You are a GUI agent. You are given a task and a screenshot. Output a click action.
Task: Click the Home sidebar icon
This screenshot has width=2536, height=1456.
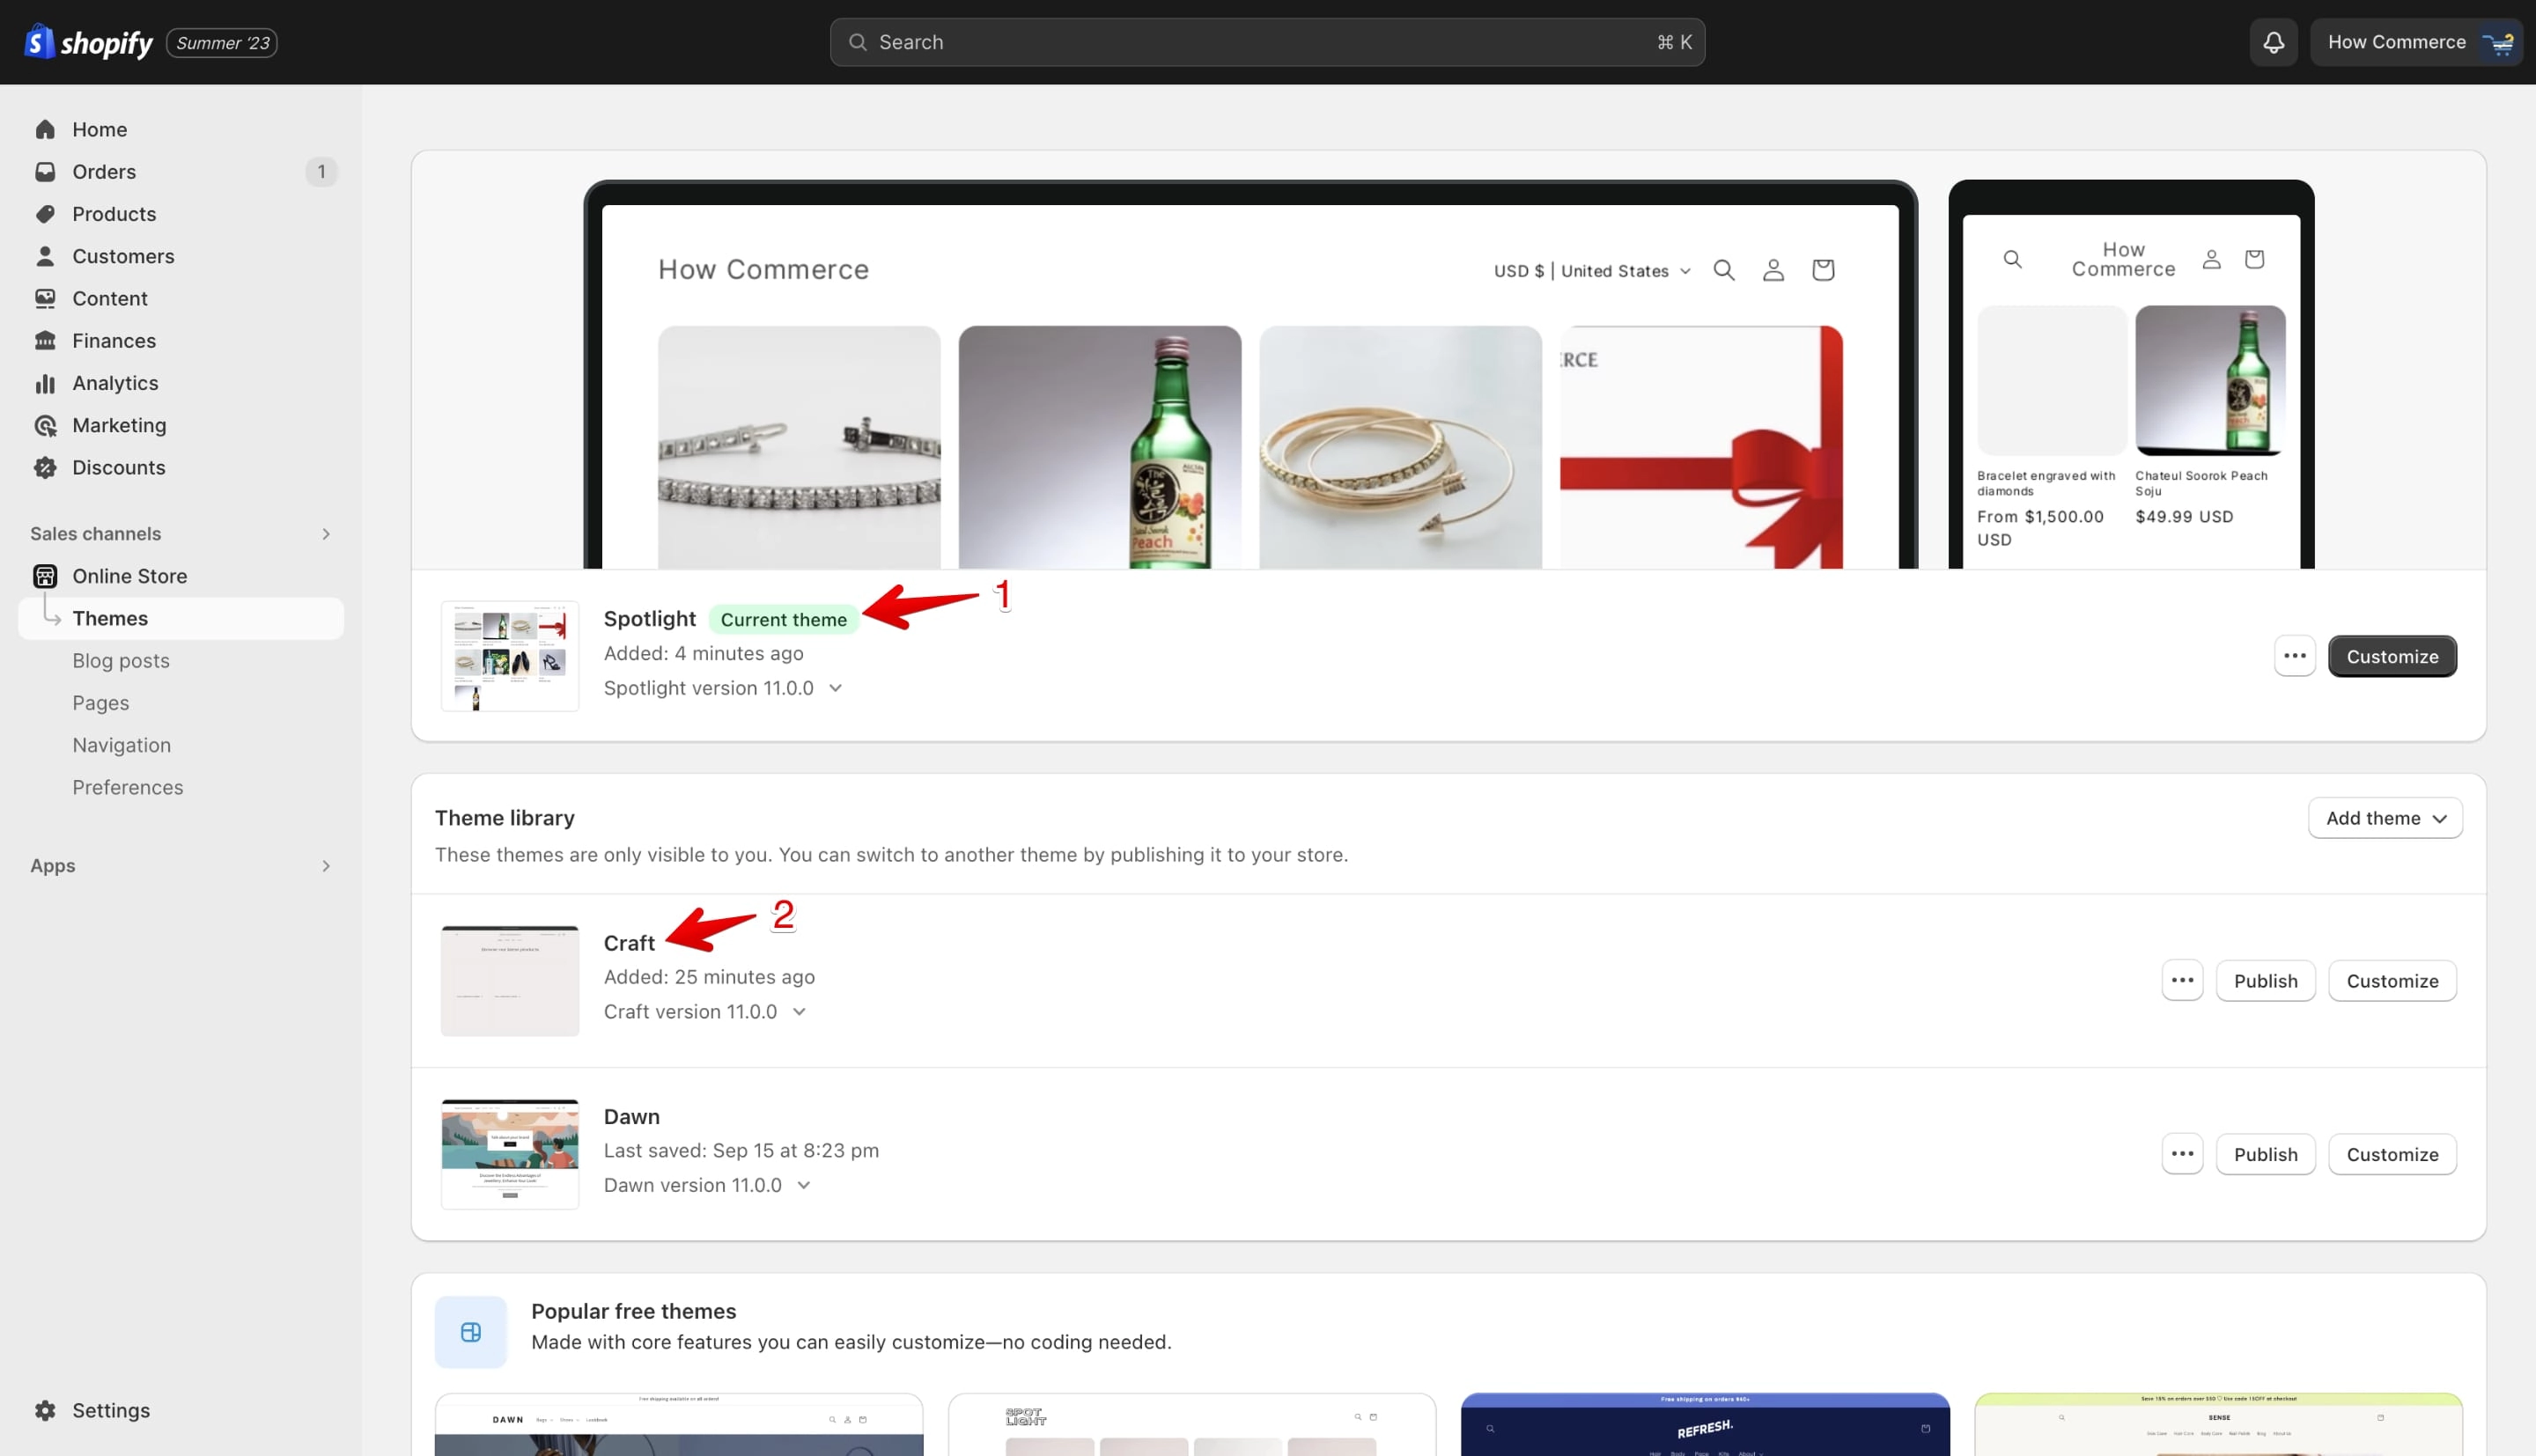point(45,129)
